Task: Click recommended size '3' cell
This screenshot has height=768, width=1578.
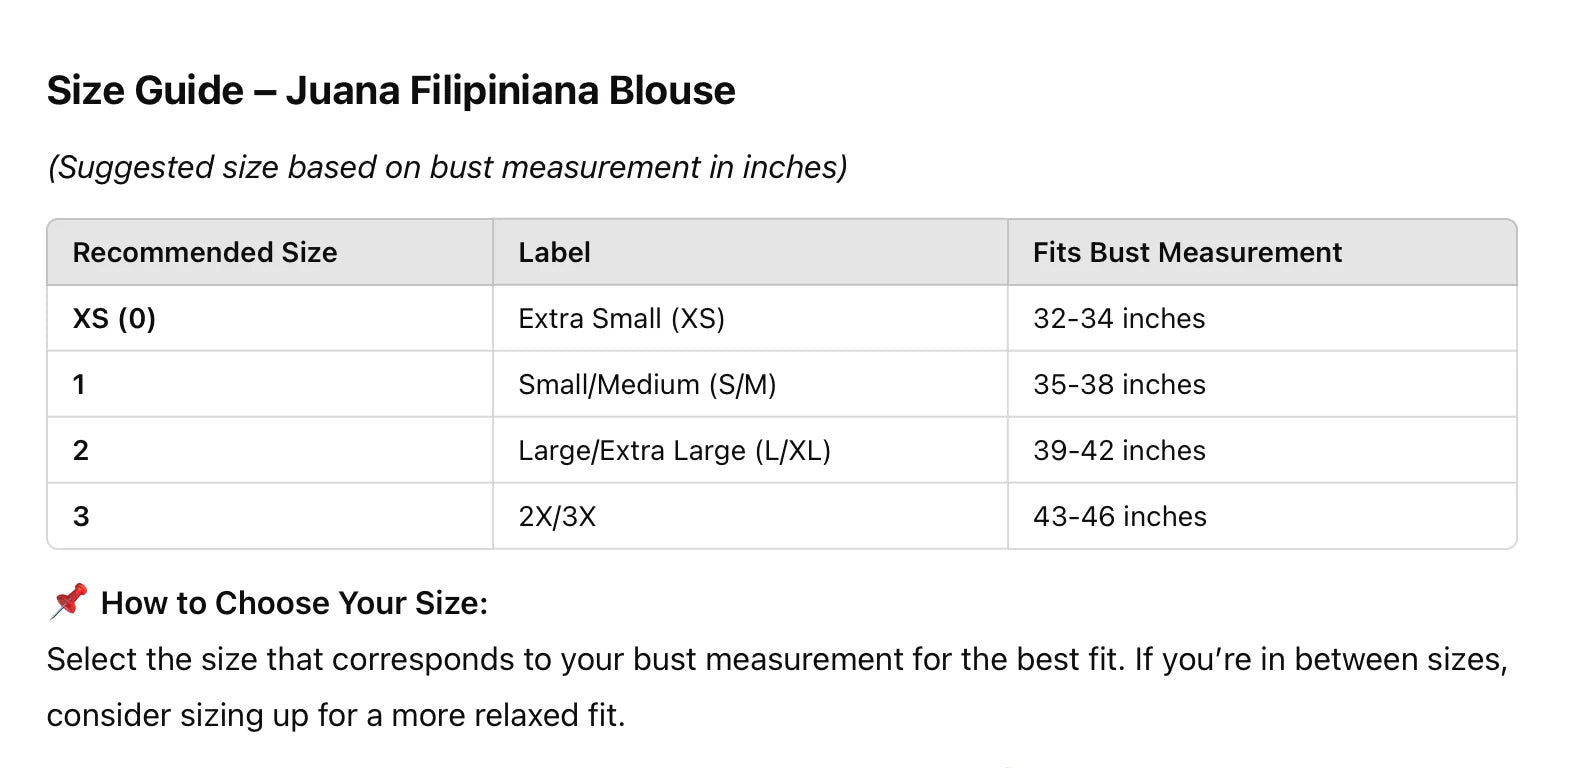Action: click(81, 517)
